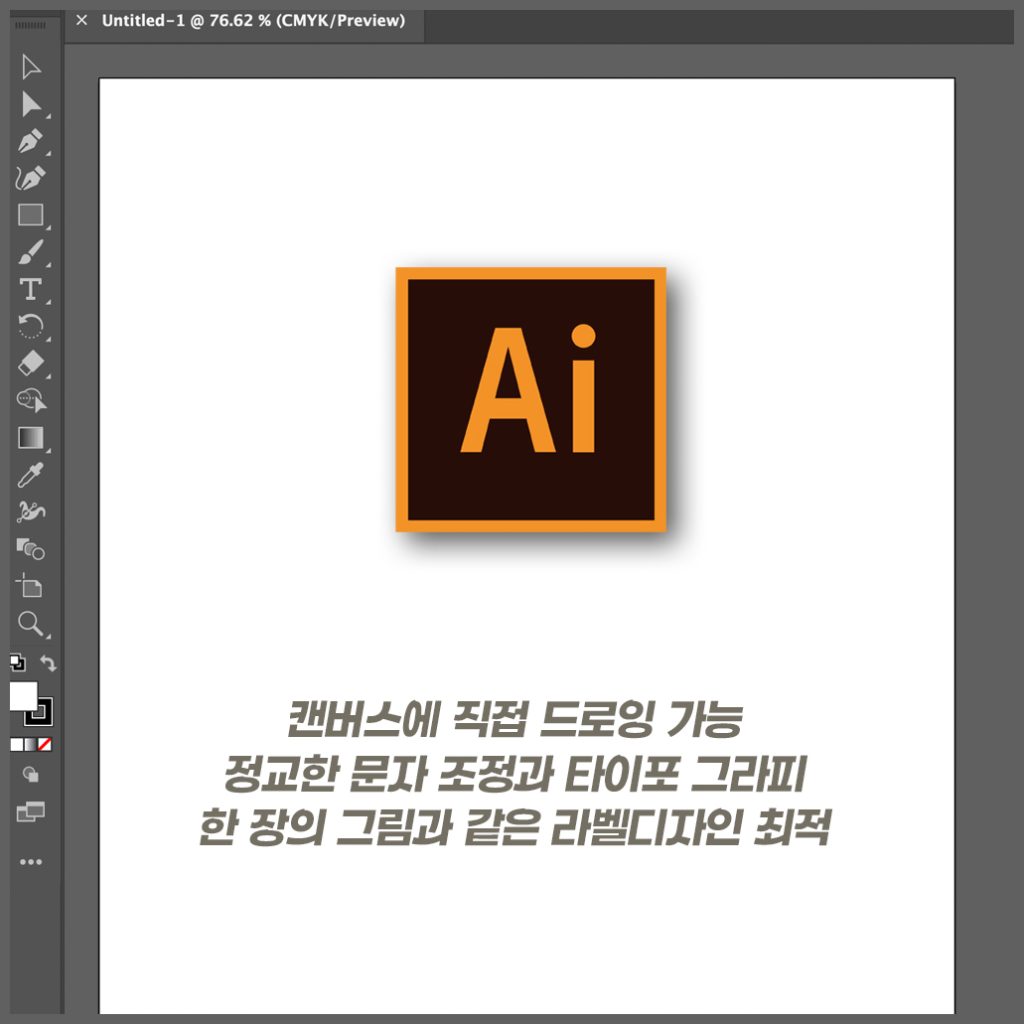Click the white Fill color box

pos(23,696)
